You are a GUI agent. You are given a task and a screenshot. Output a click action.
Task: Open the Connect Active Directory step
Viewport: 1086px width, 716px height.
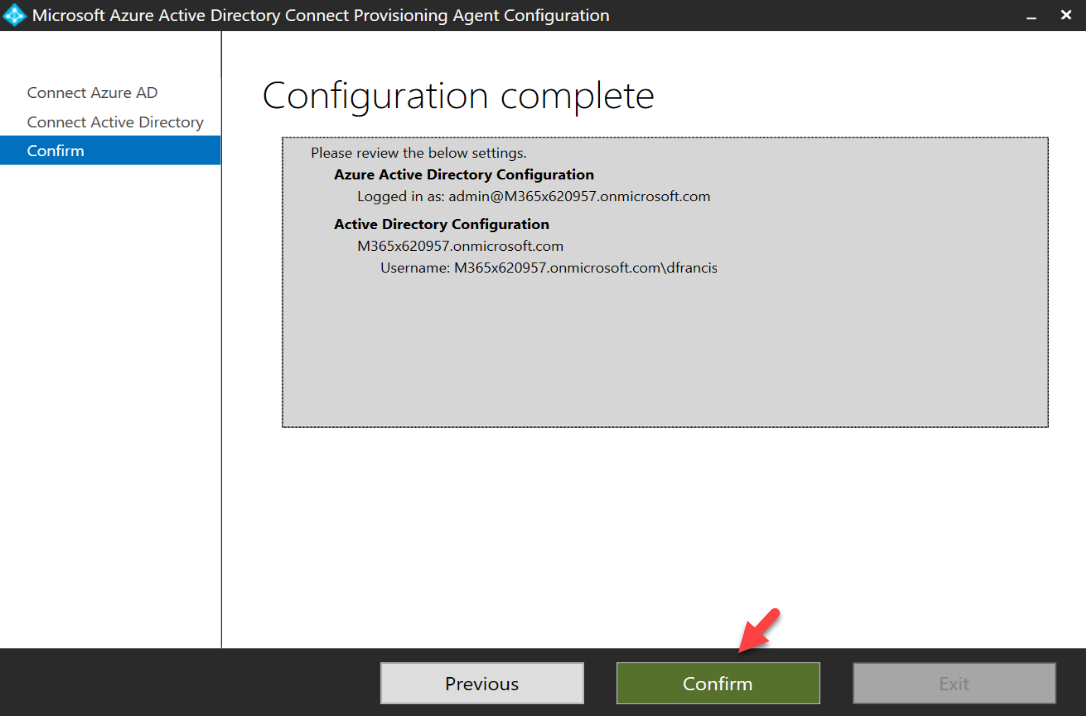point(115,122)
